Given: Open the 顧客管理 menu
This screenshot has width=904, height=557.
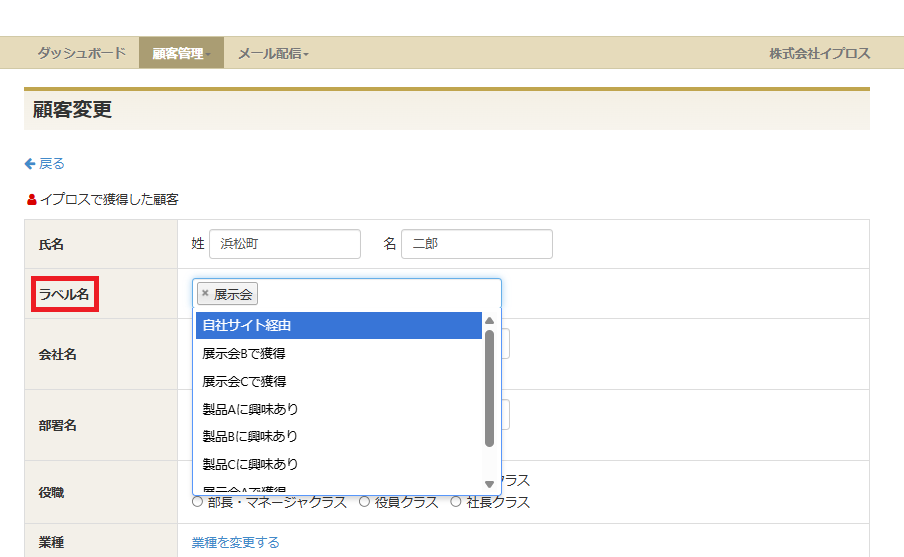Looking at the screenshot, I should click(x=181, y=53).
